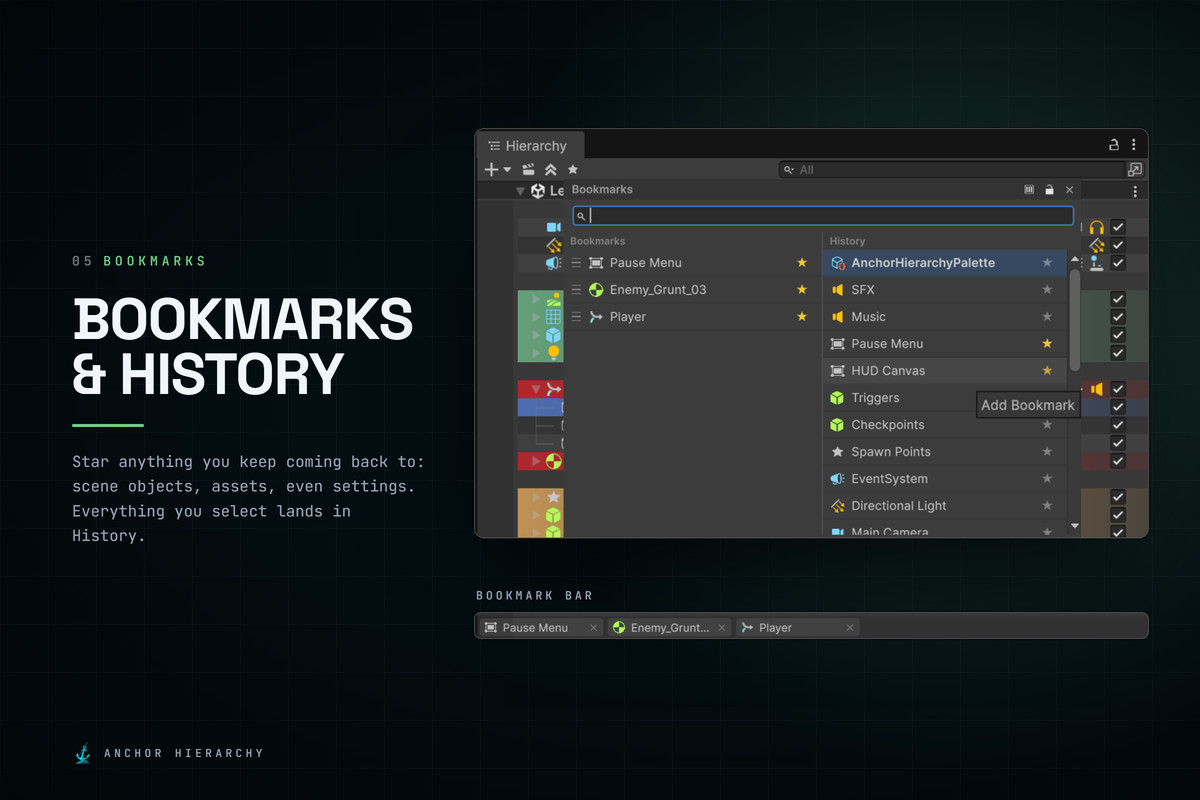Click the yellow headphones icon
This screenshot has width=1200, height=800.
(x=1097, y=228)
